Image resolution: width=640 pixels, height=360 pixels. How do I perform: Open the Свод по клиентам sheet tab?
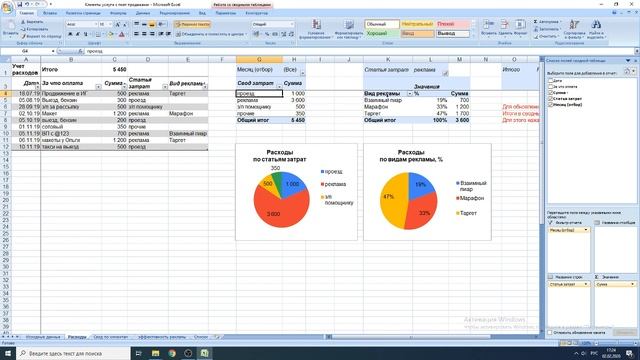point(111,337)
